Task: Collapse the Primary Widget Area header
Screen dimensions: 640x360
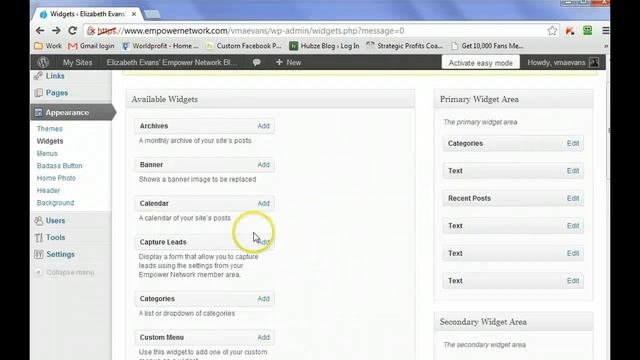Action: click(x=513, y=99)
